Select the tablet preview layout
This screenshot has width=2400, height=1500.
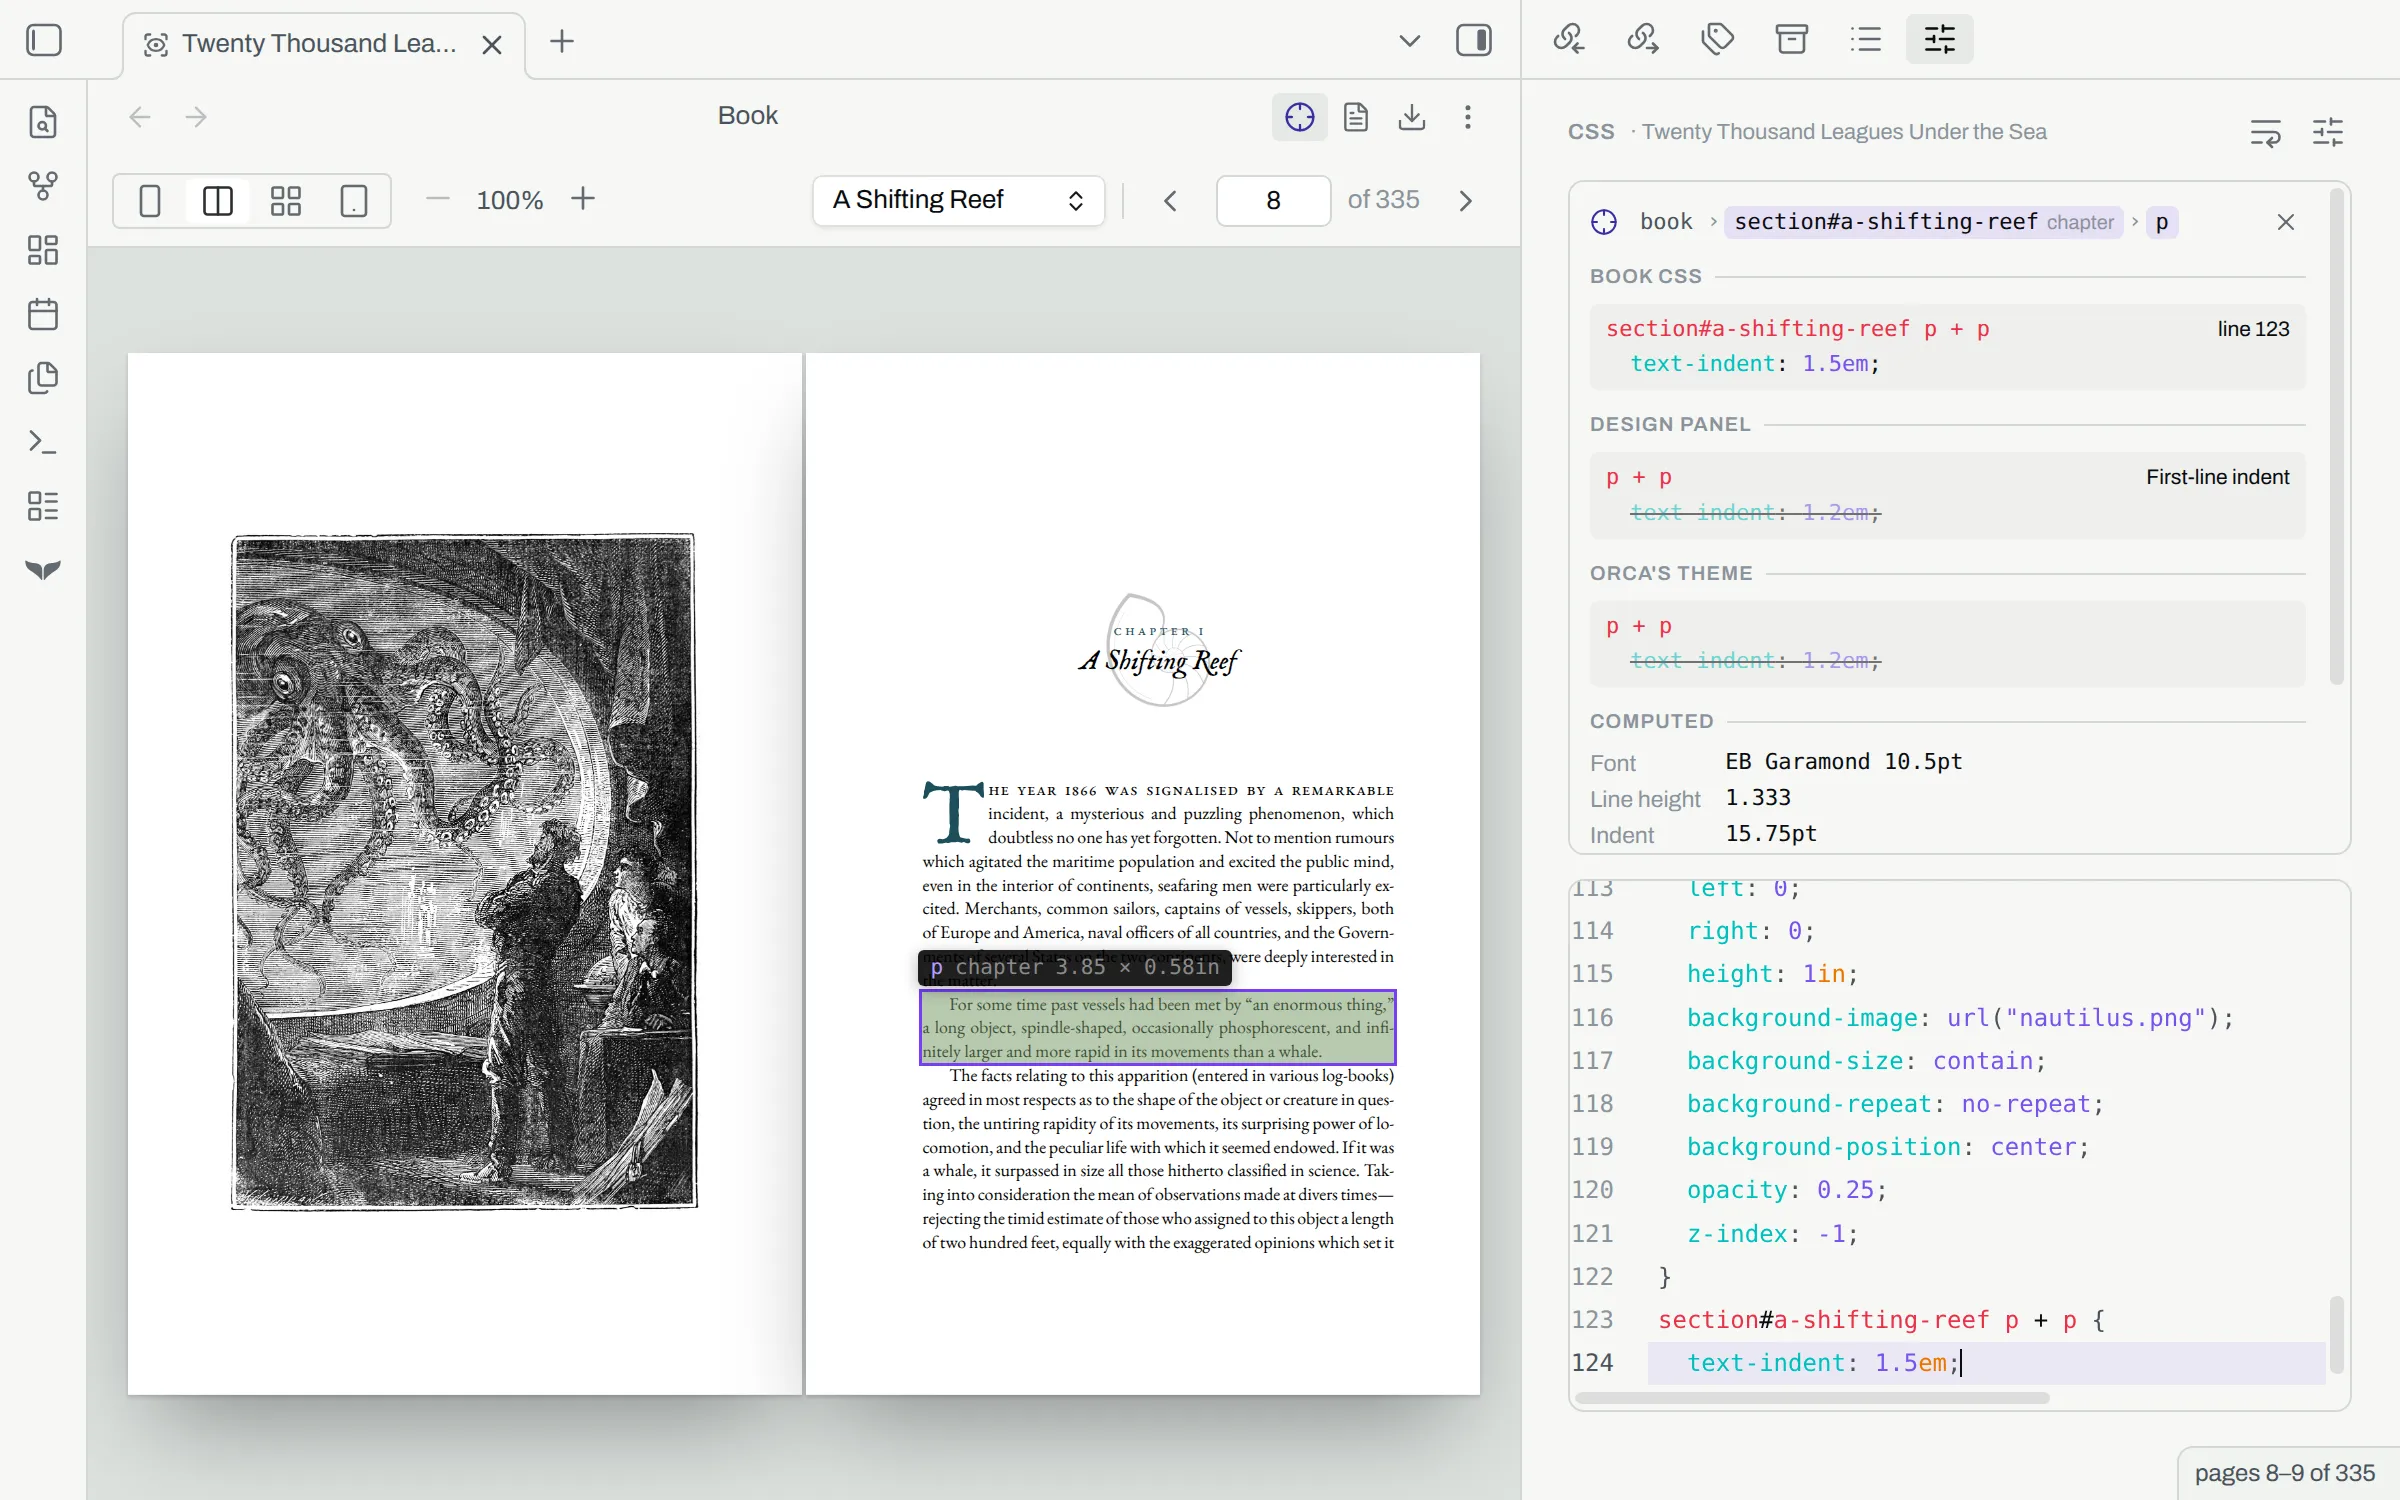[x=354, y=201]
